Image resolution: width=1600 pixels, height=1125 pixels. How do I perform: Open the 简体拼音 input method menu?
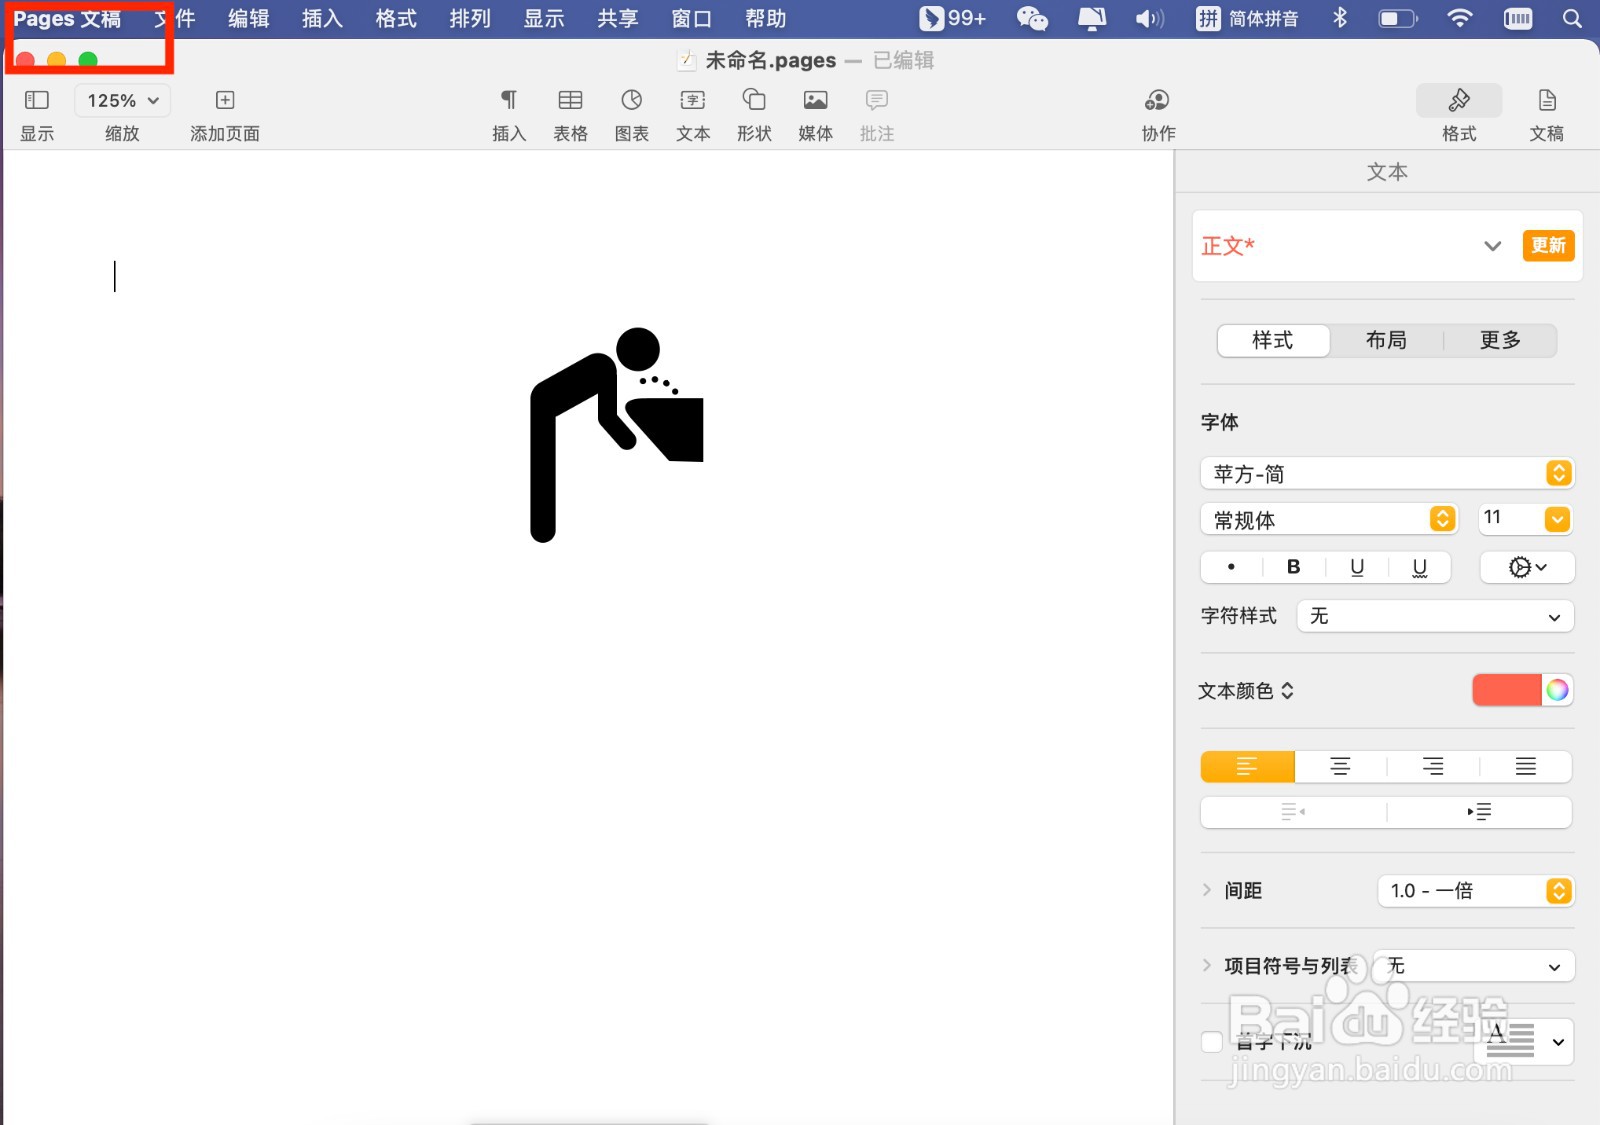click(1247, 18)
